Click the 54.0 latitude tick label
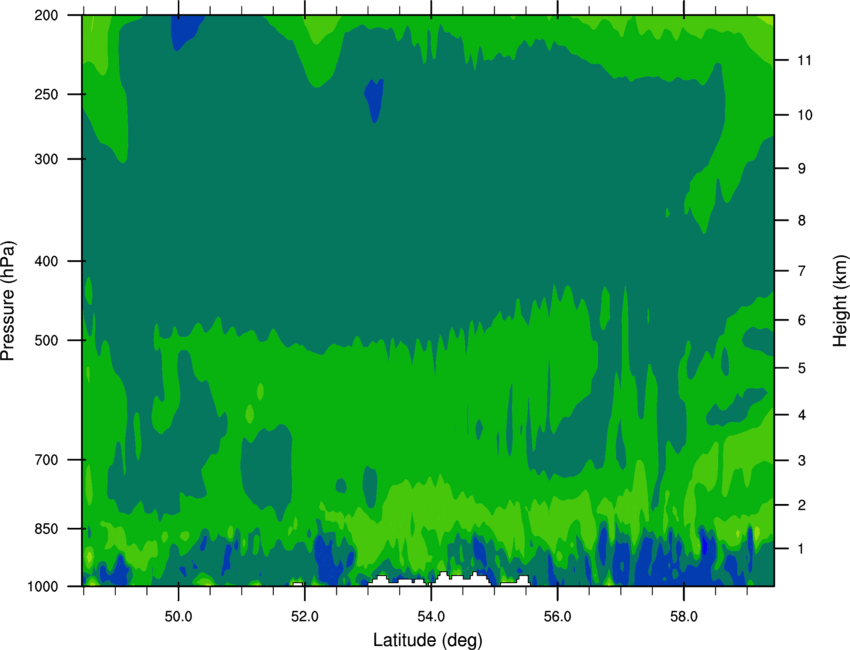 [431, 617]
